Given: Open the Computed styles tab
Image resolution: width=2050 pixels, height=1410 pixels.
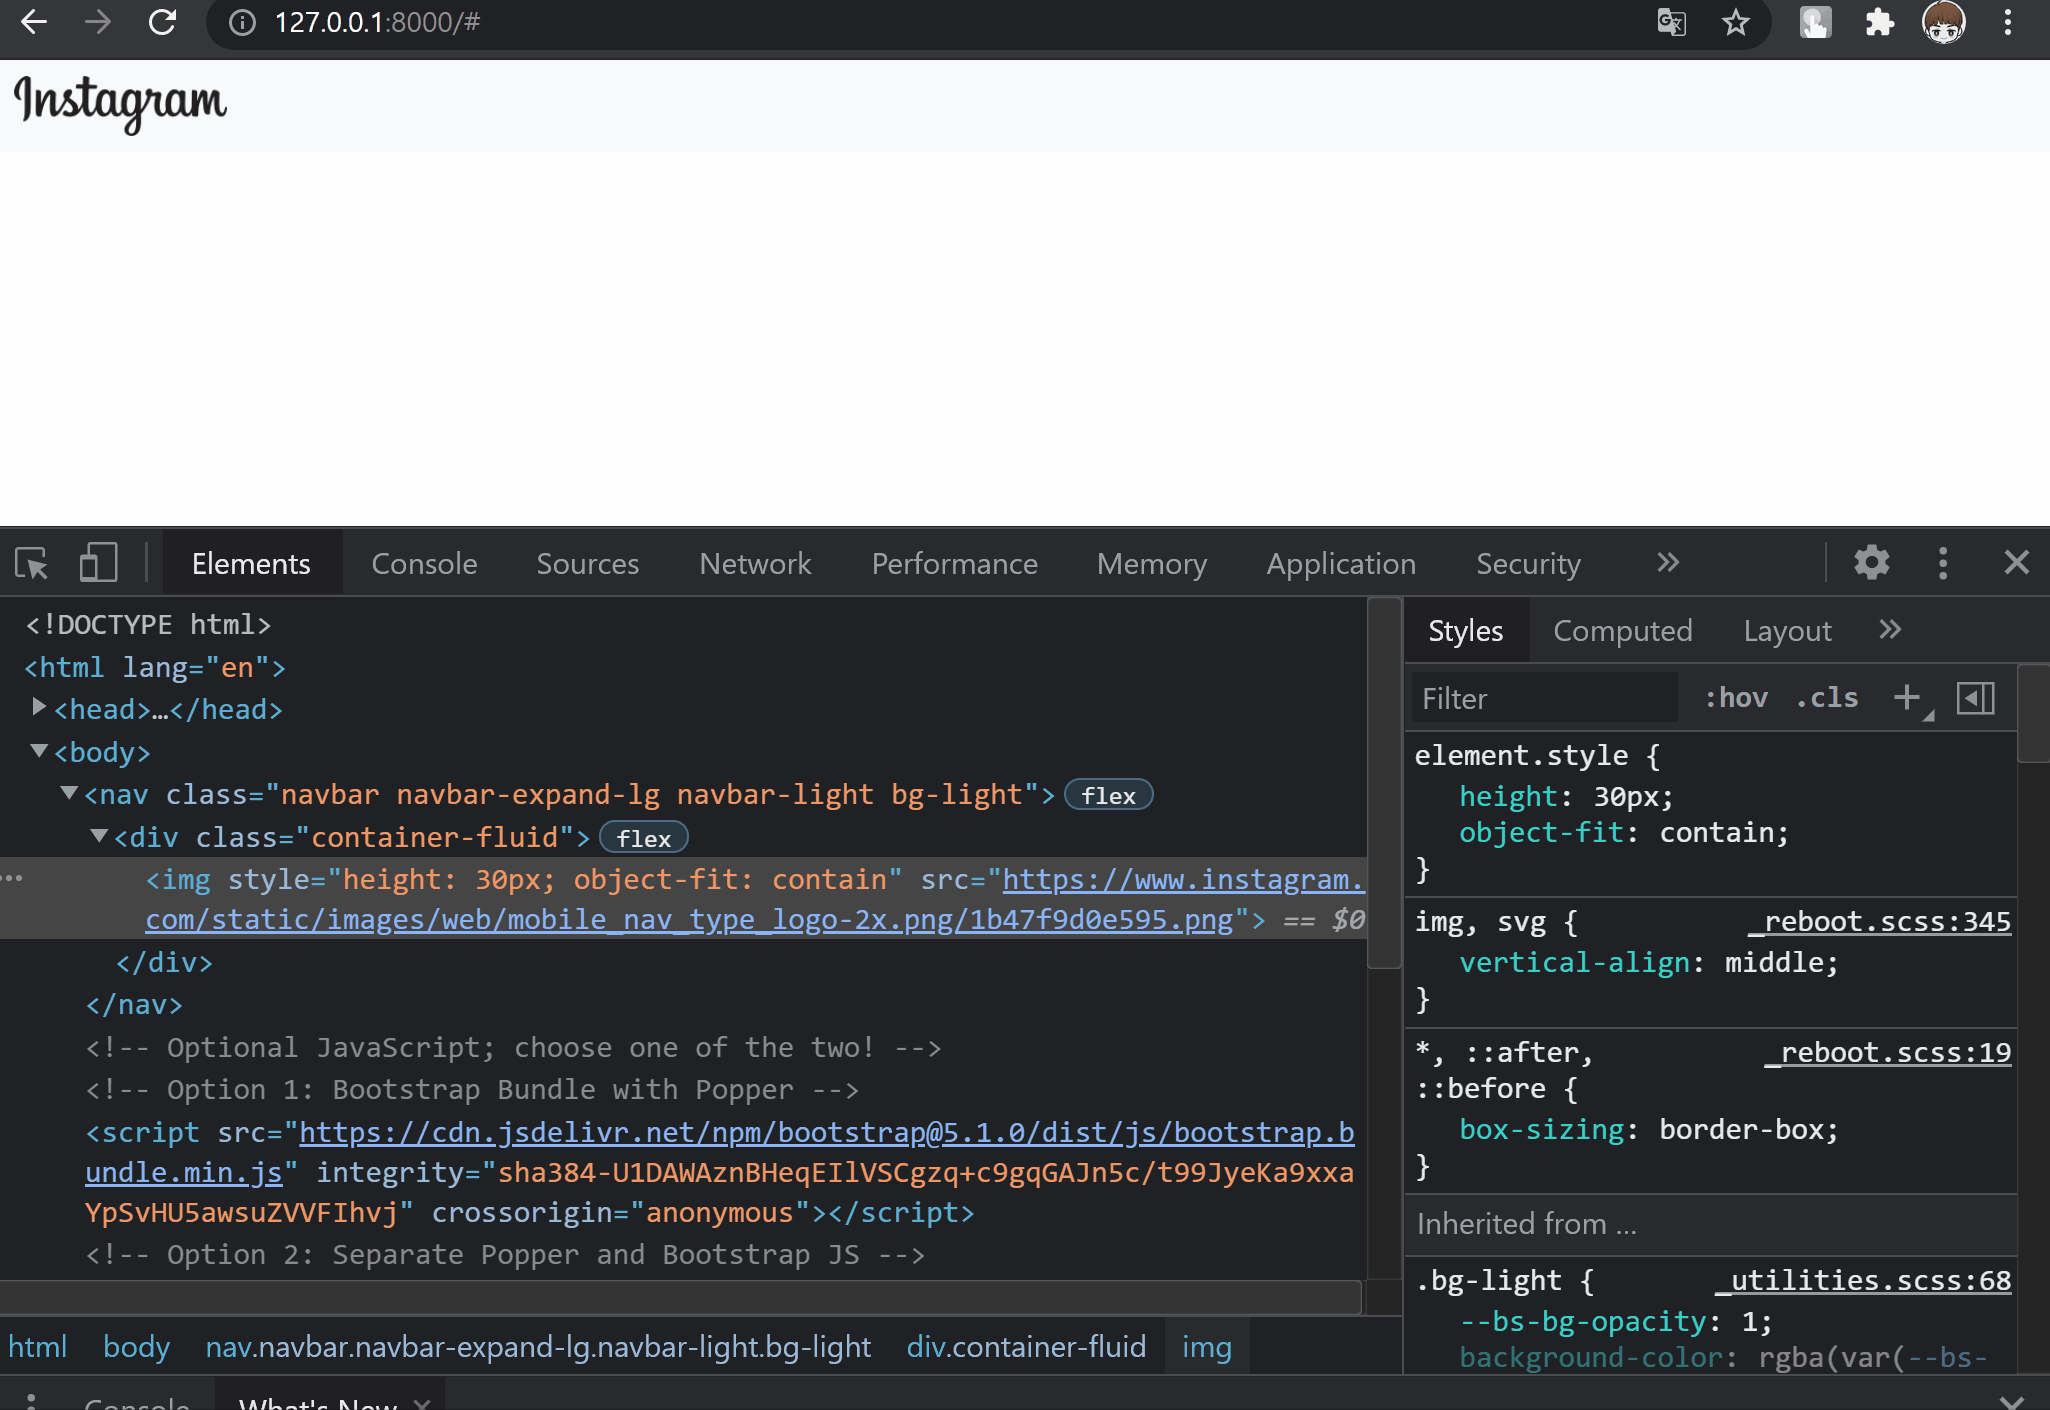Looking at the screenshot, I should coord(1622,631).
